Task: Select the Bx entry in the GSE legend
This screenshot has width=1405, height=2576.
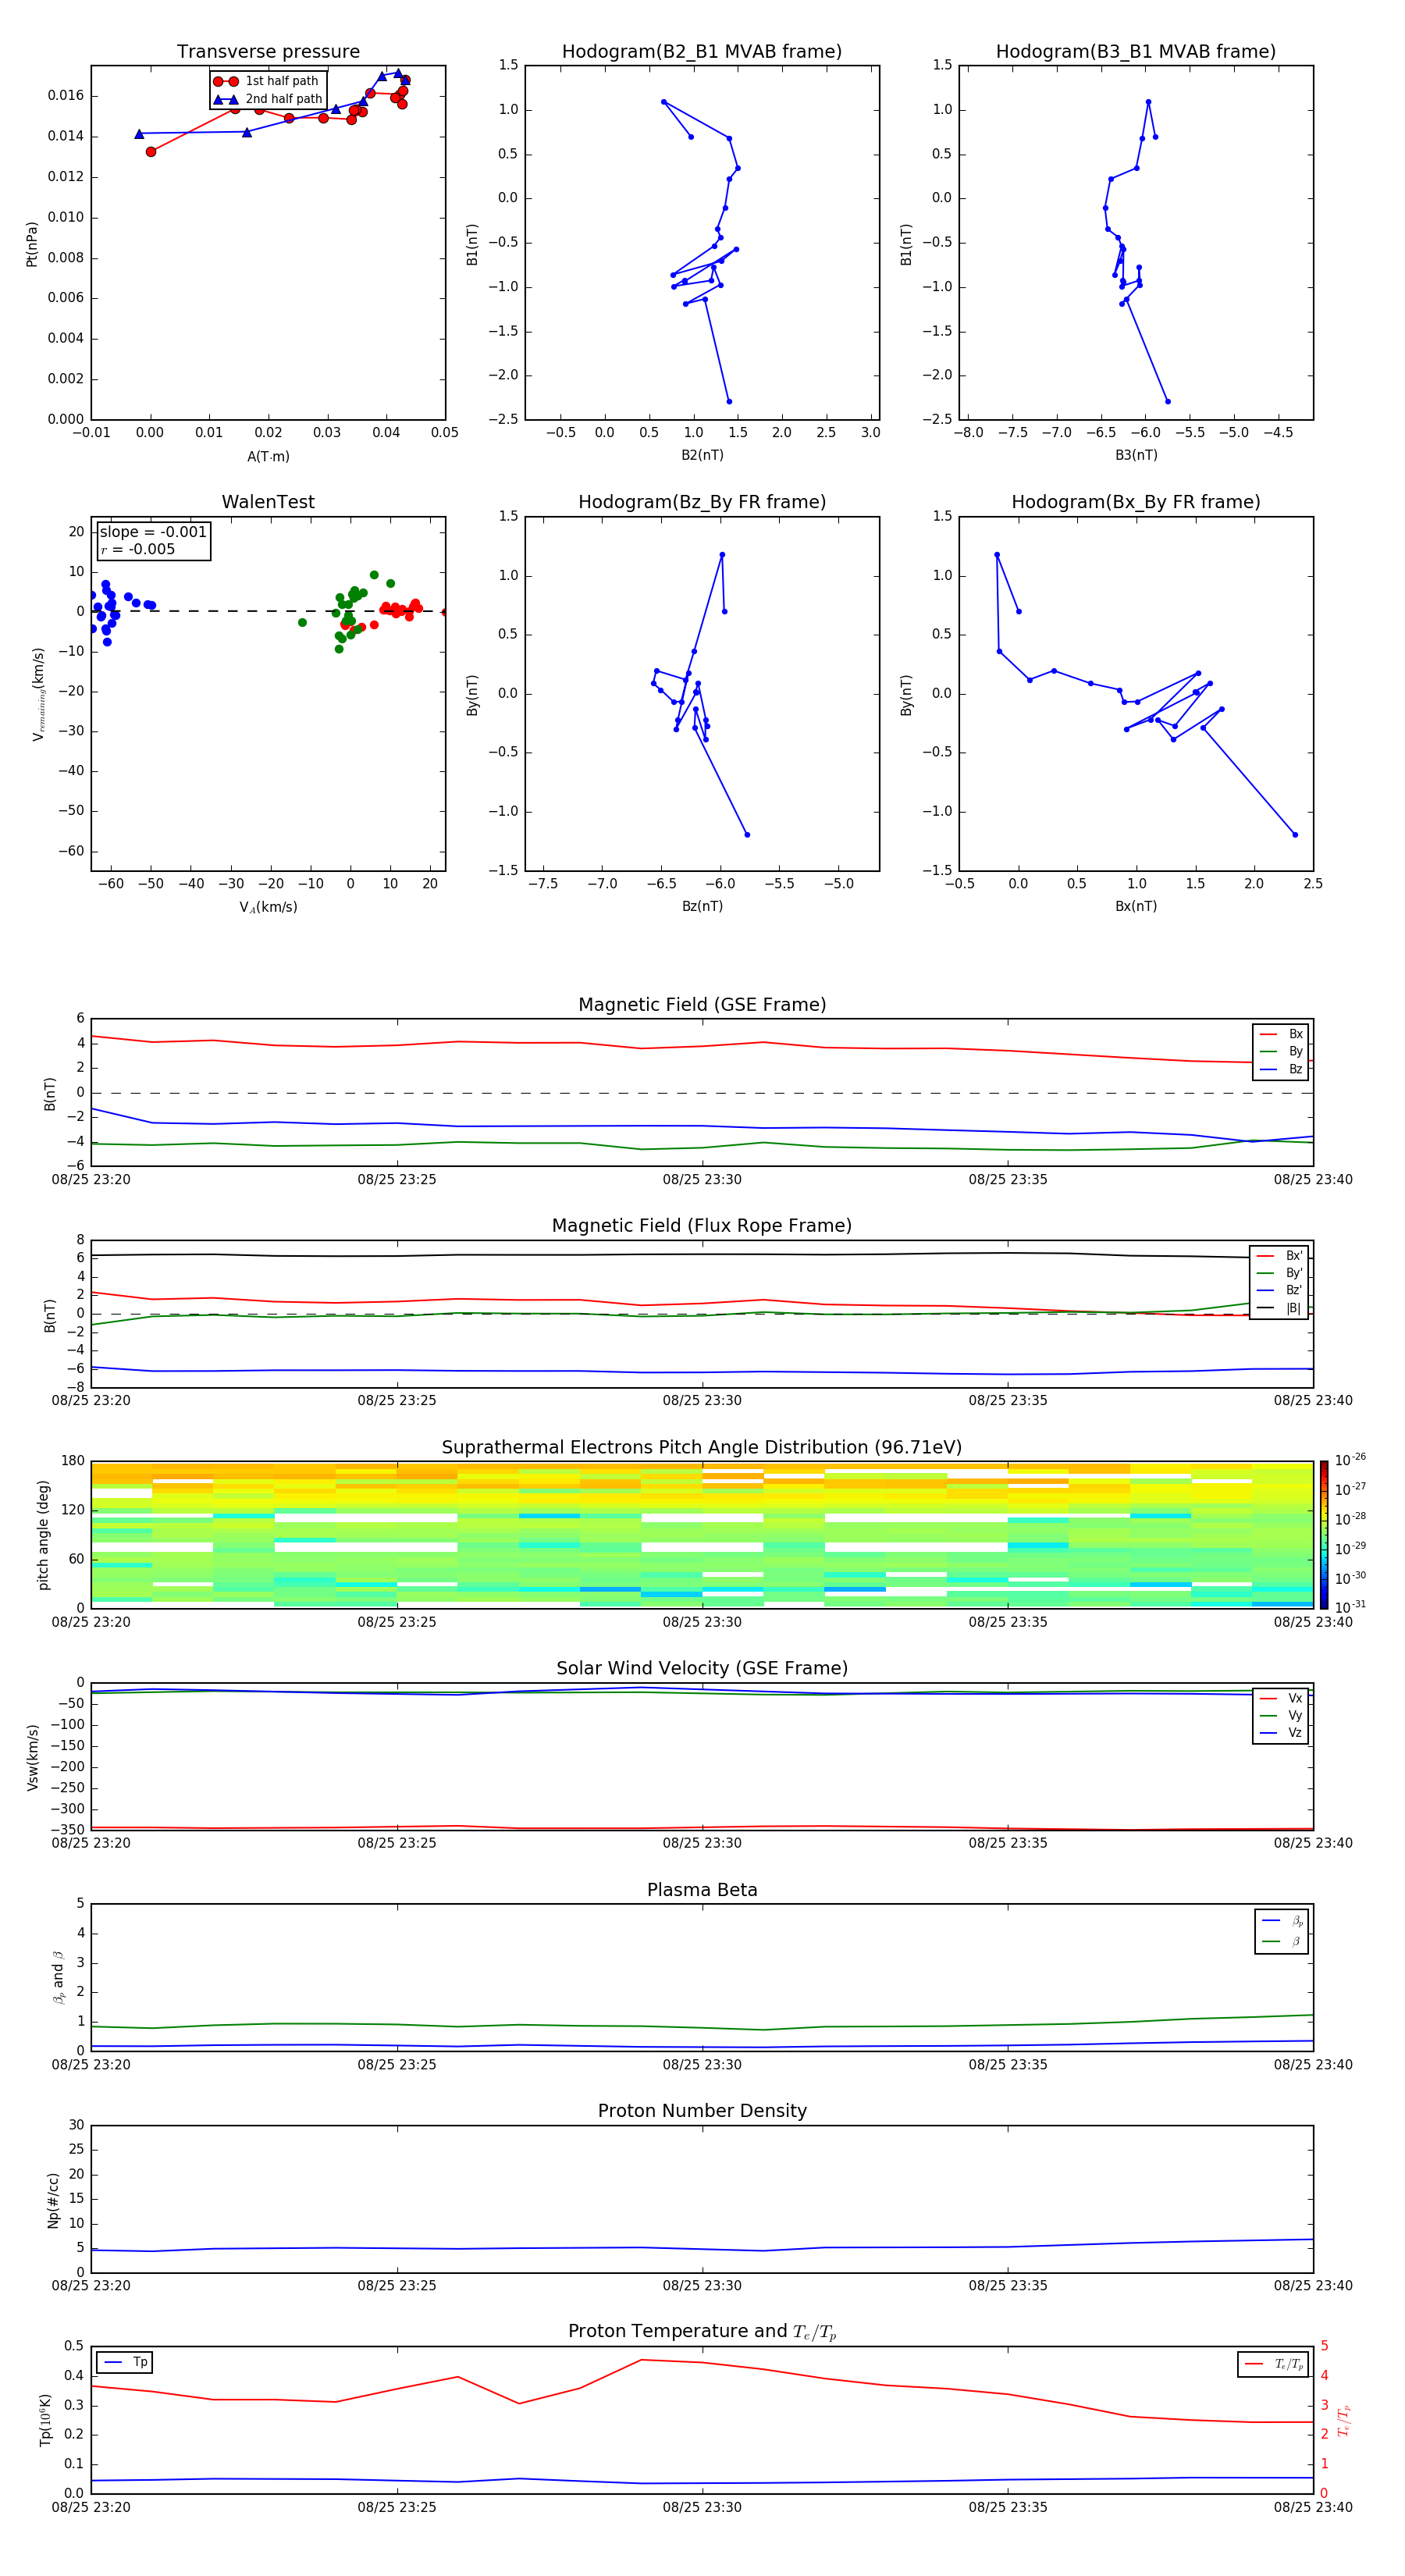Action: tap(1281, 1034)
